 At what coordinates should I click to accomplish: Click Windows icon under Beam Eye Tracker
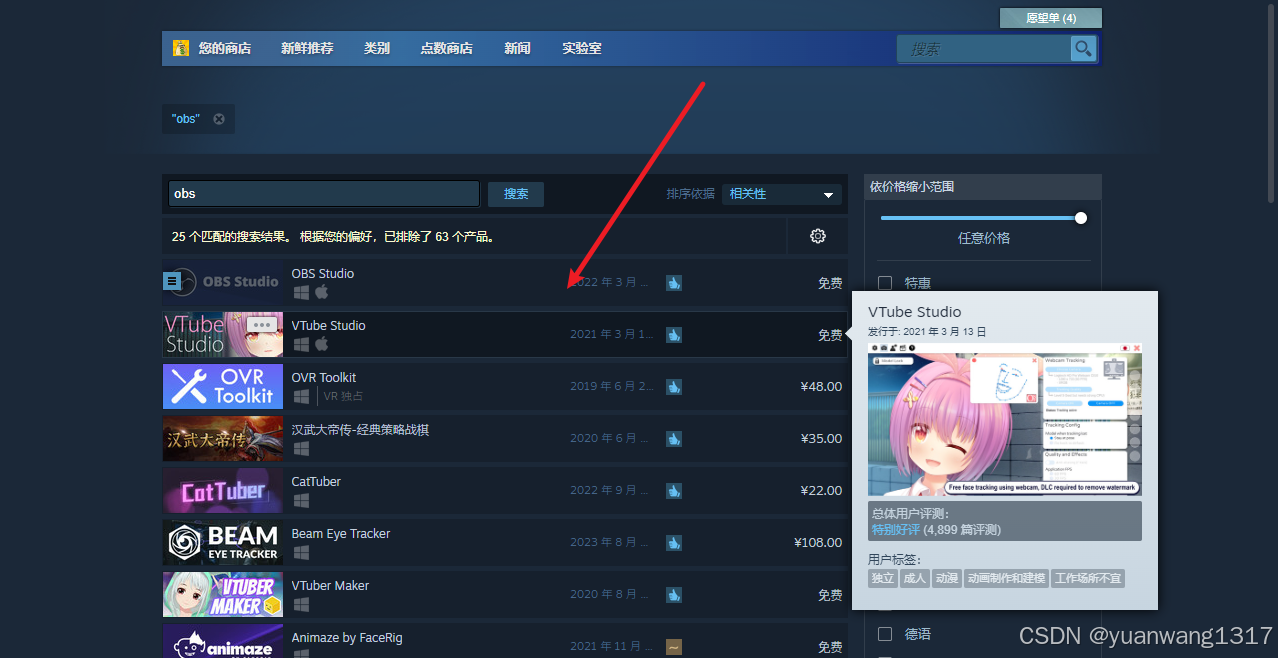coord(301,552)
